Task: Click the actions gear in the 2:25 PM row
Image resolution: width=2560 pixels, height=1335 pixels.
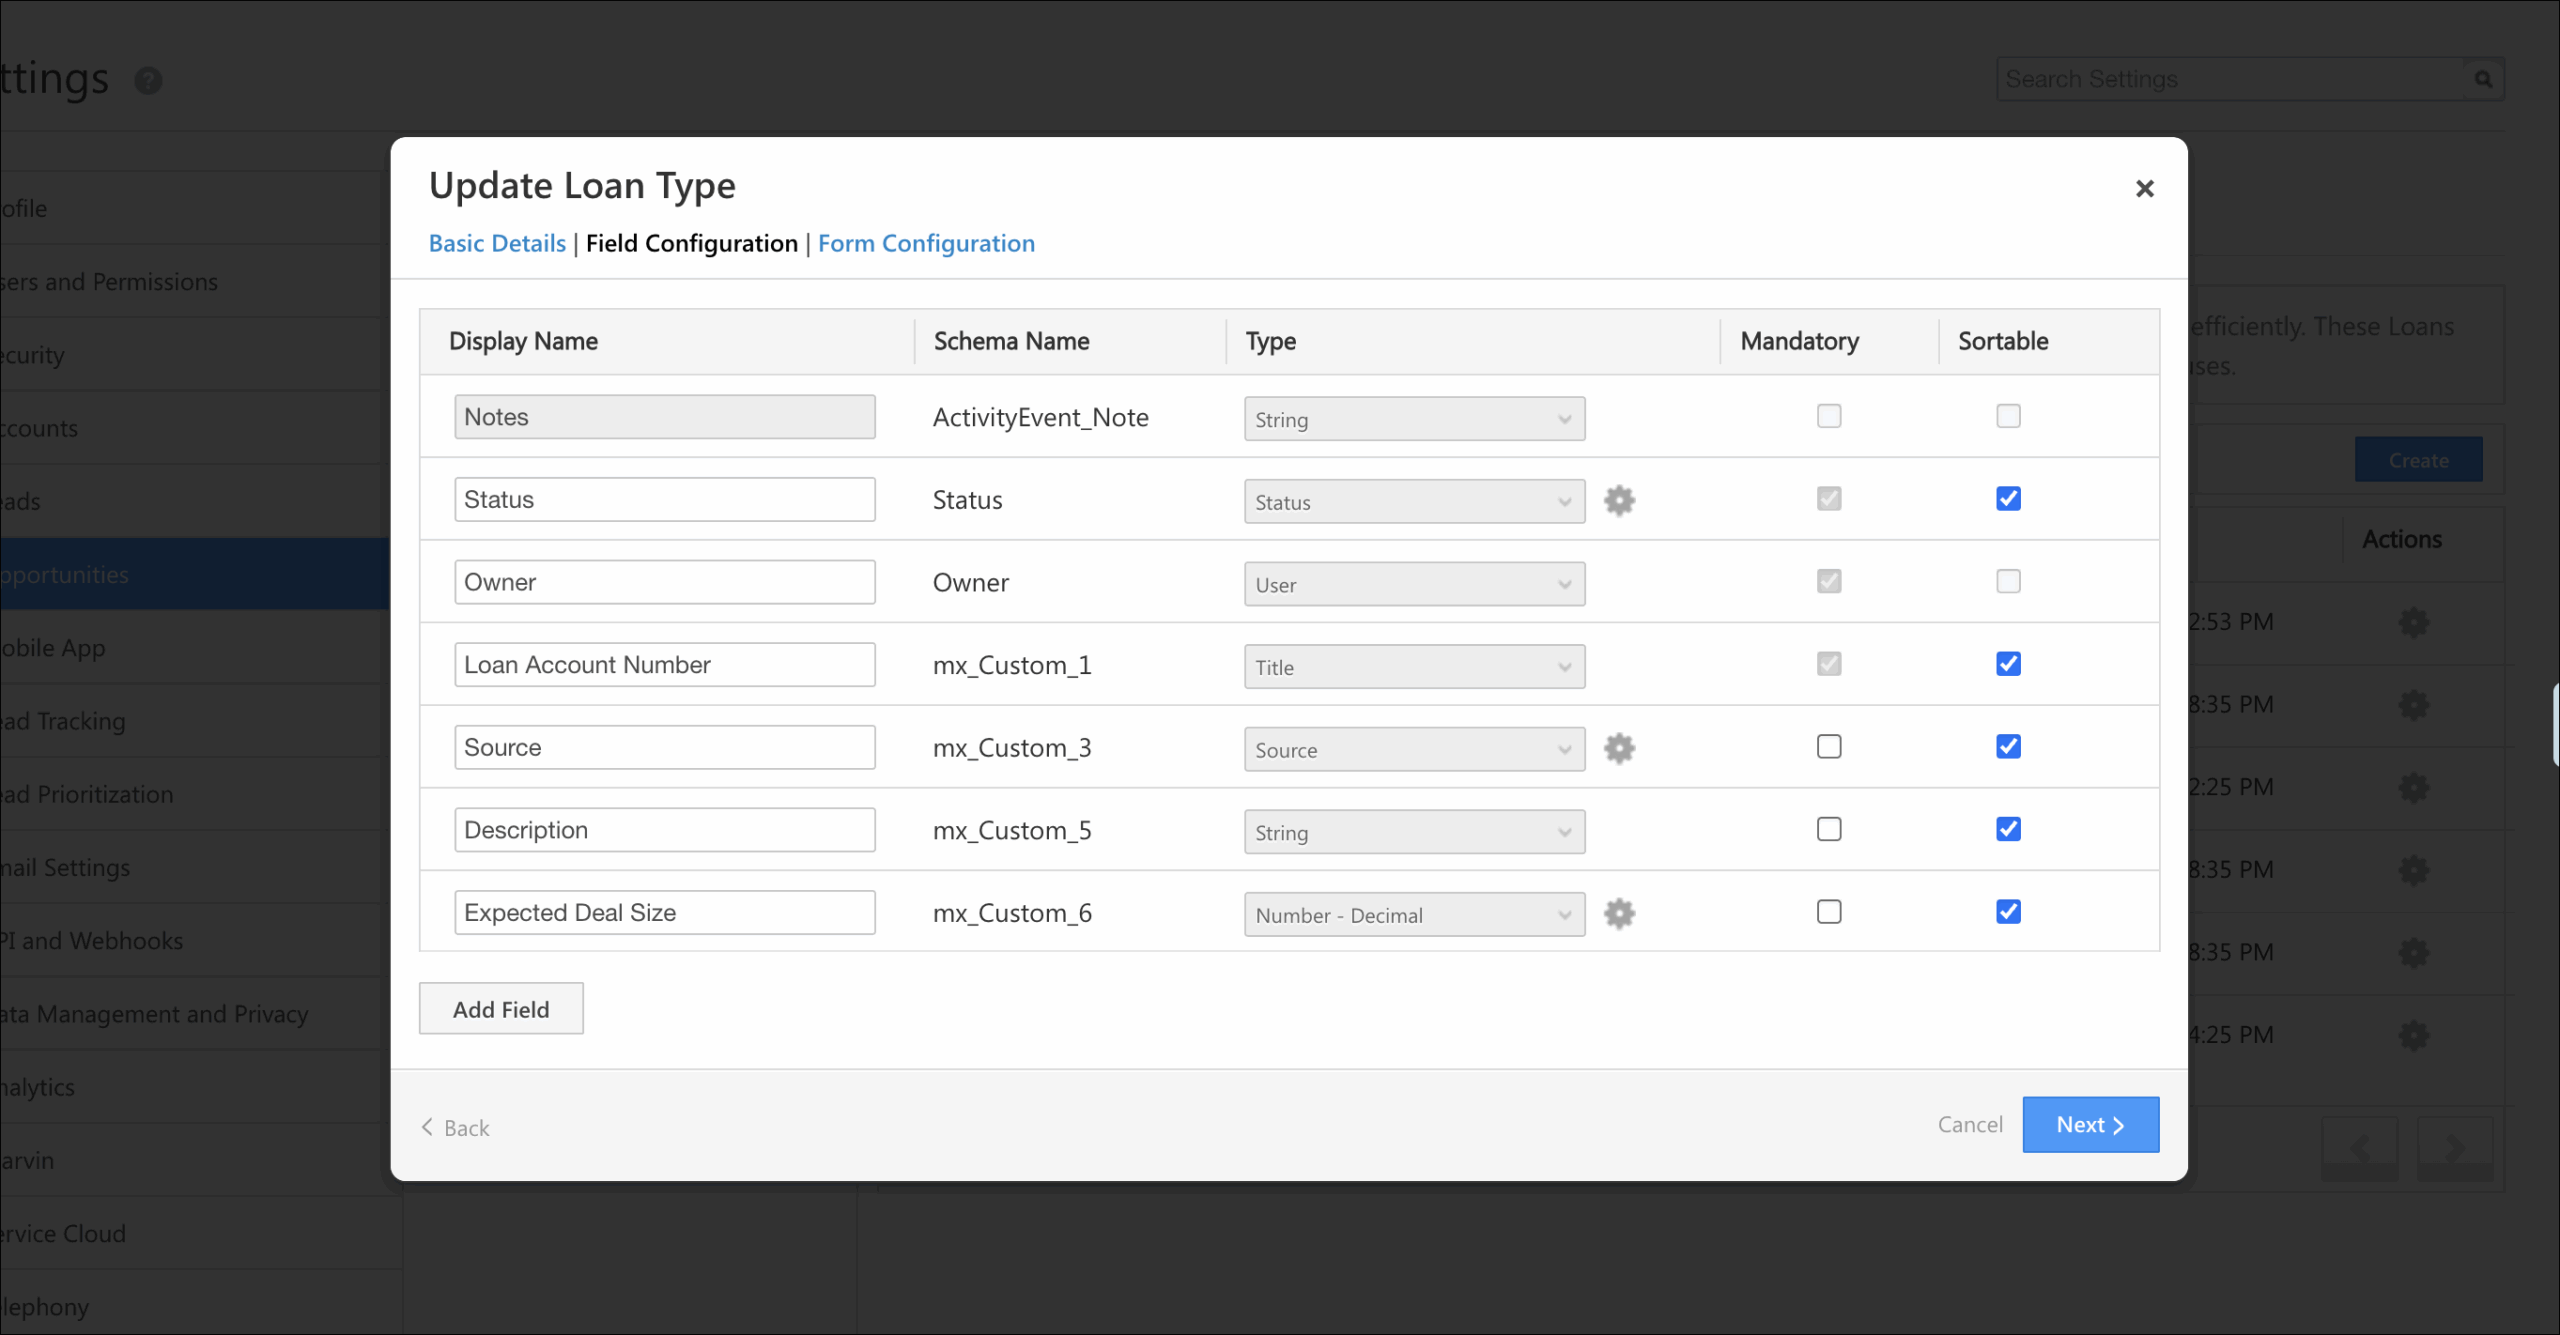Action: coord(2414,787)
